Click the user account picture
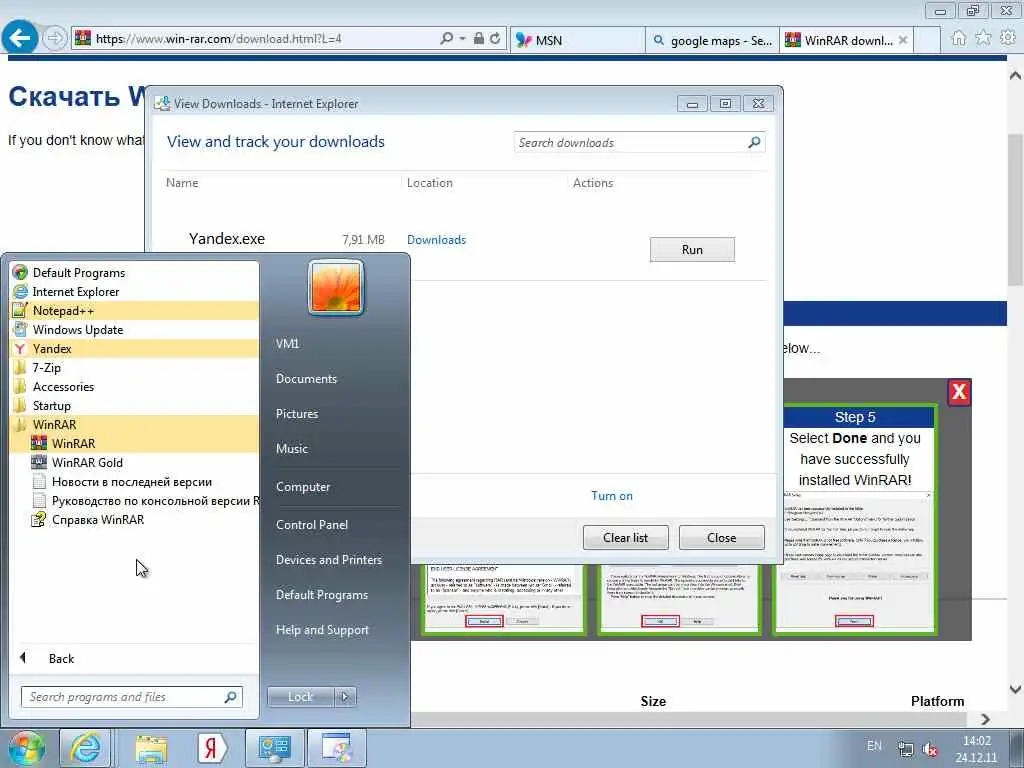The width and height of the screenshot is (1024, 768). 336,287
